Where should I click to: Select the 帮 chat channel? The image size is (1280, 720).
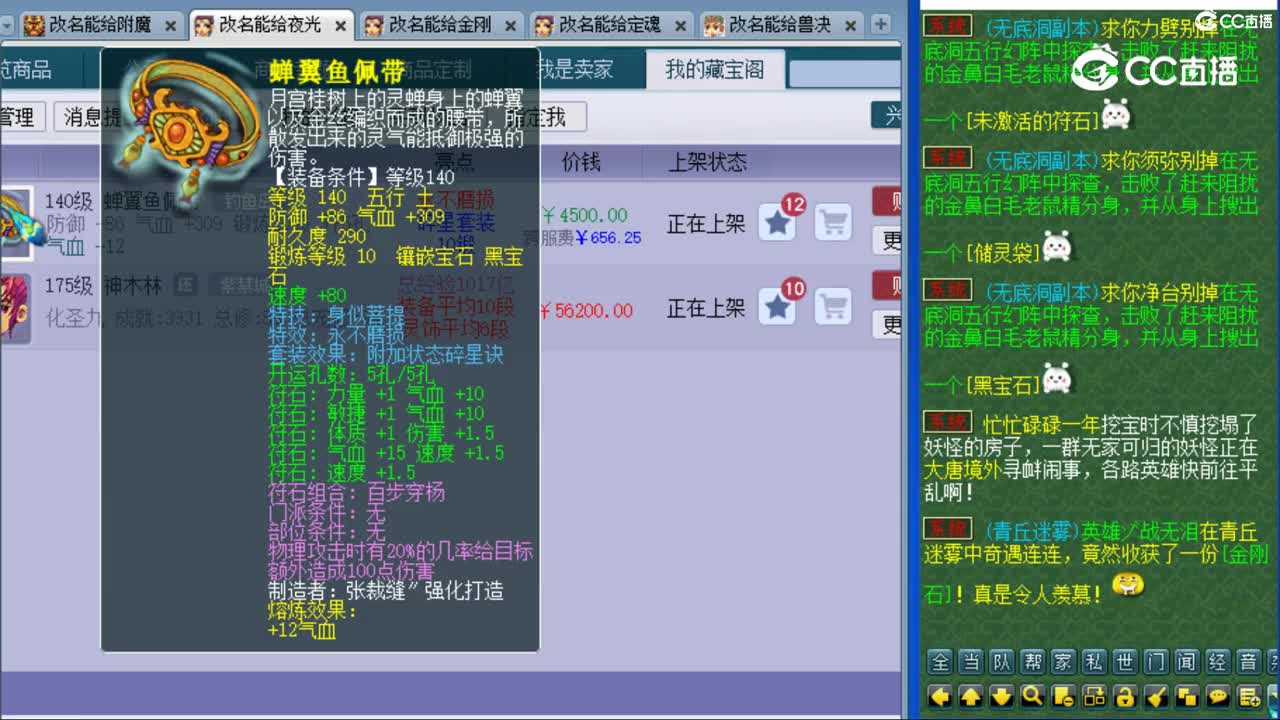pos(1032,661)
